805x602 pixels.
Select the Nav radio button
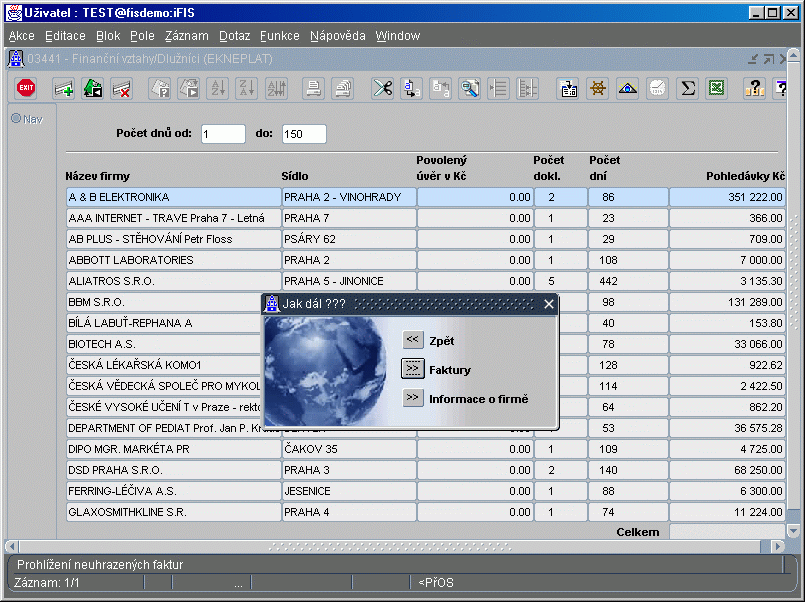pos(16,119)
